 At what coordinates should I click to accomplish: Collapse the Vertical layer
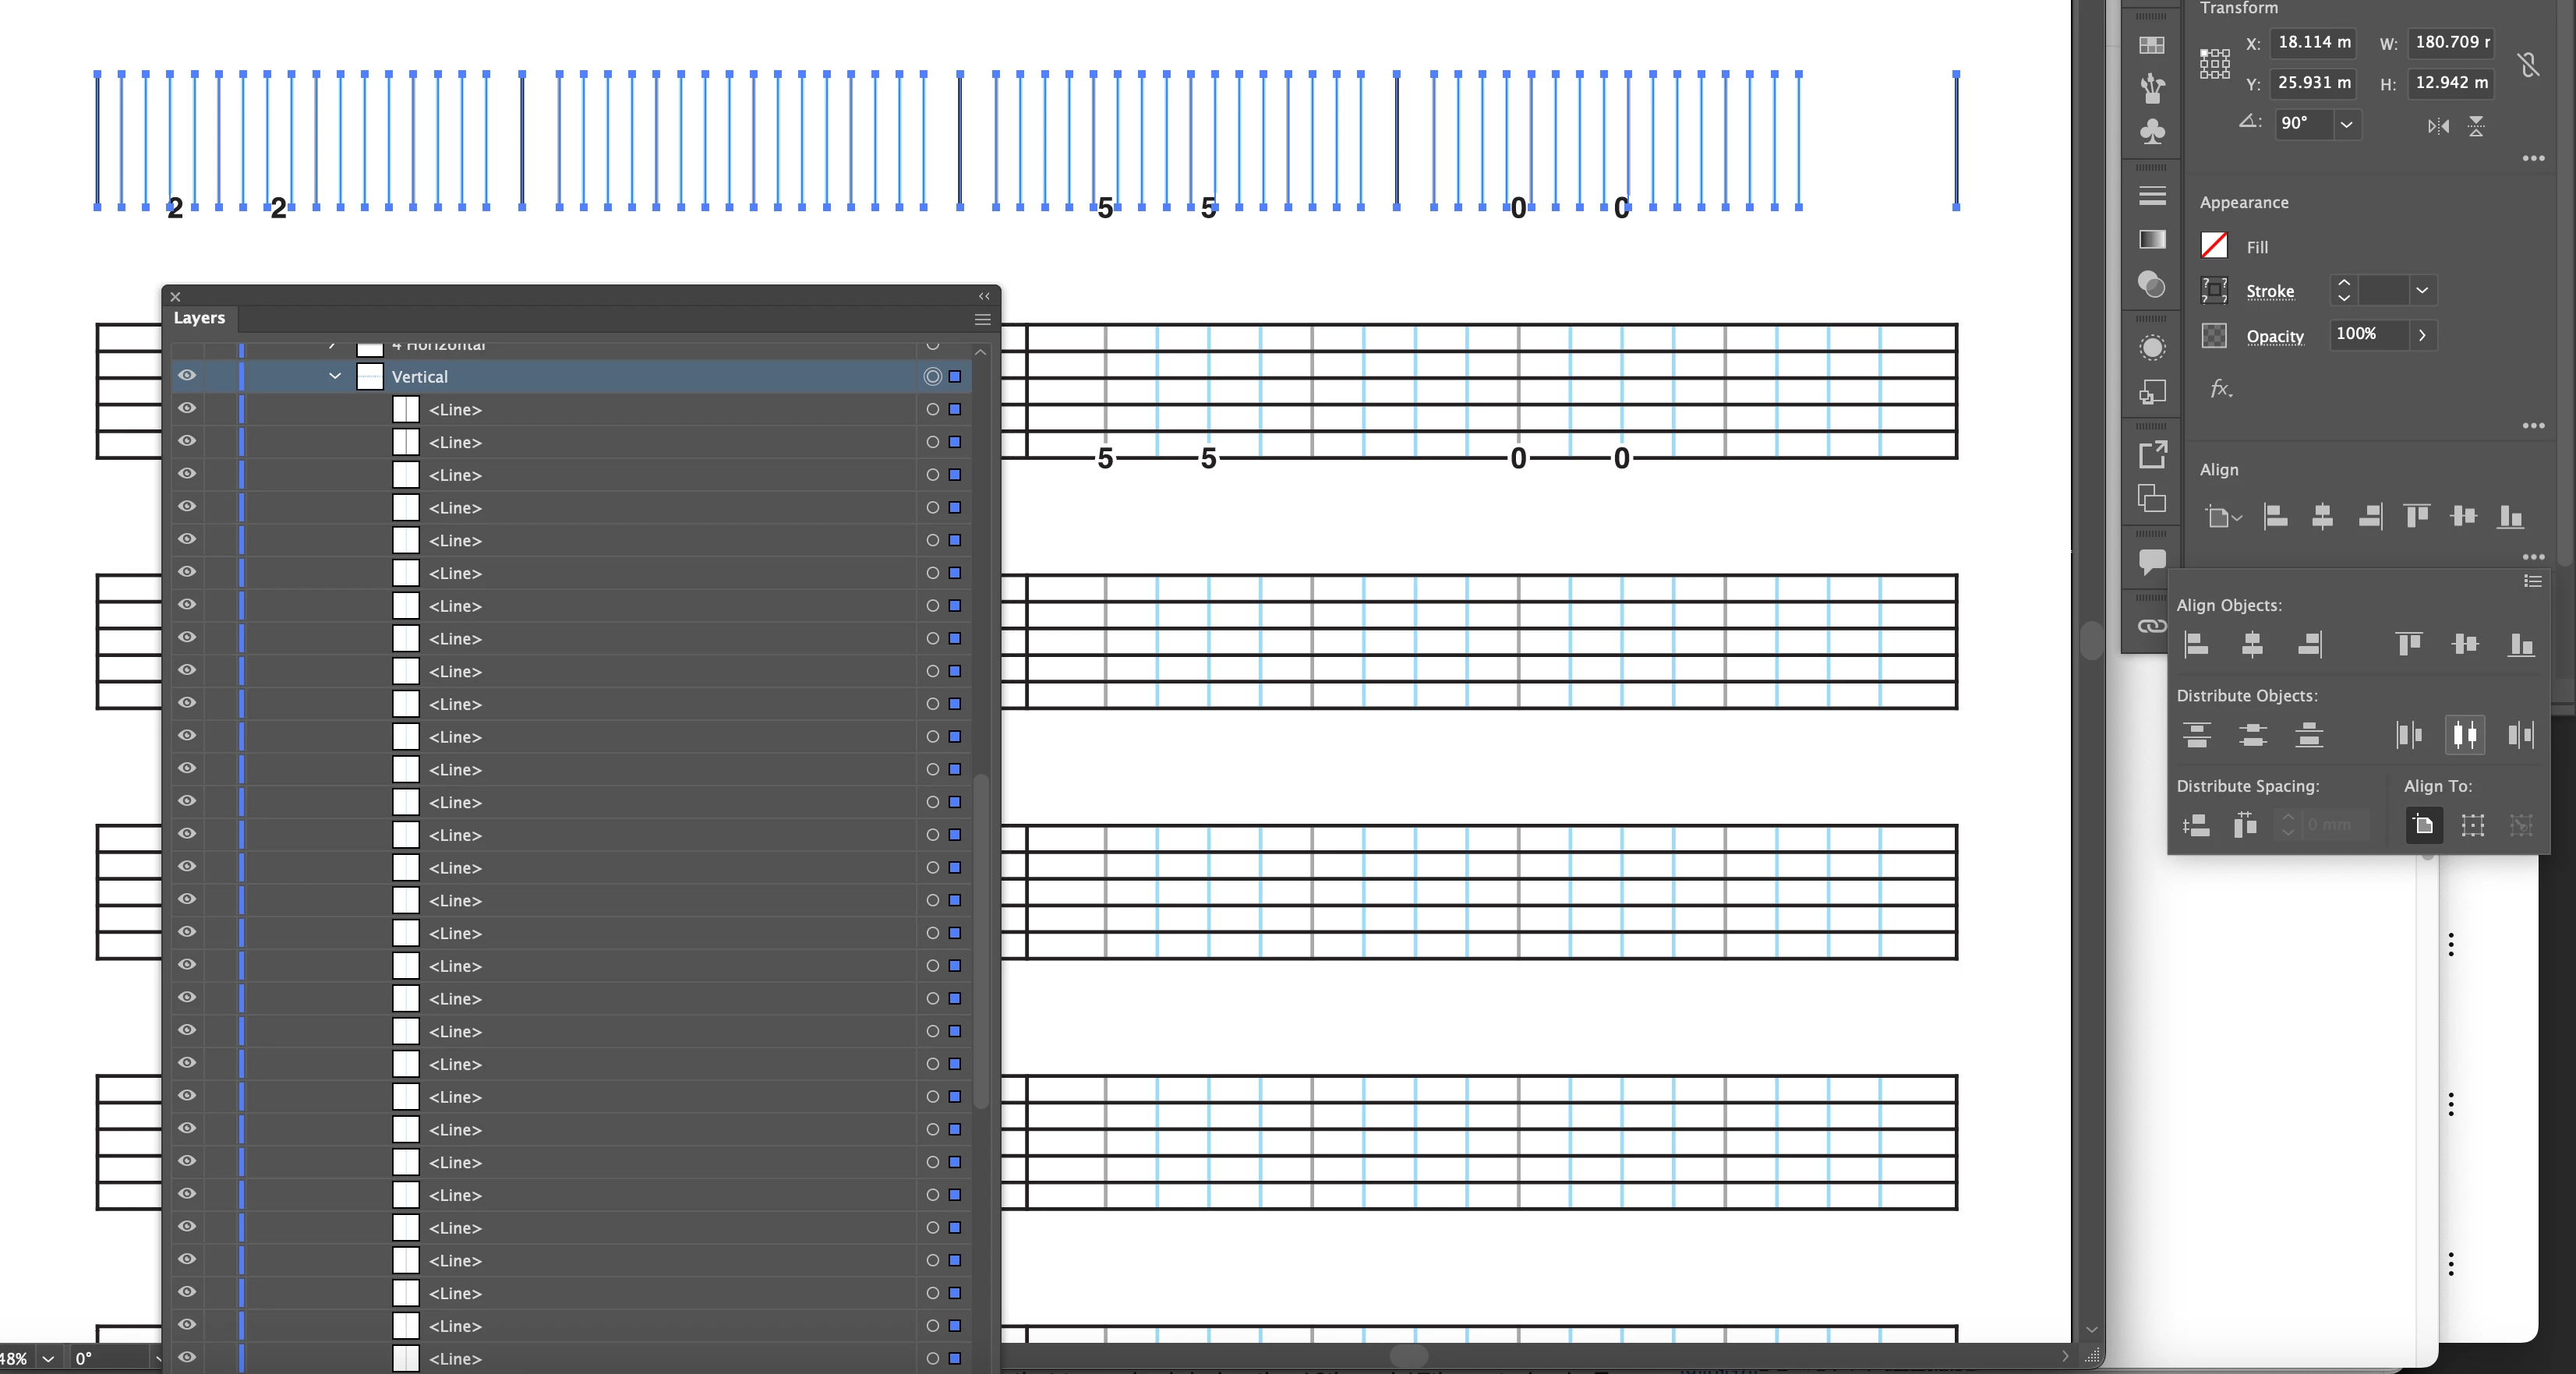(335, 376)
